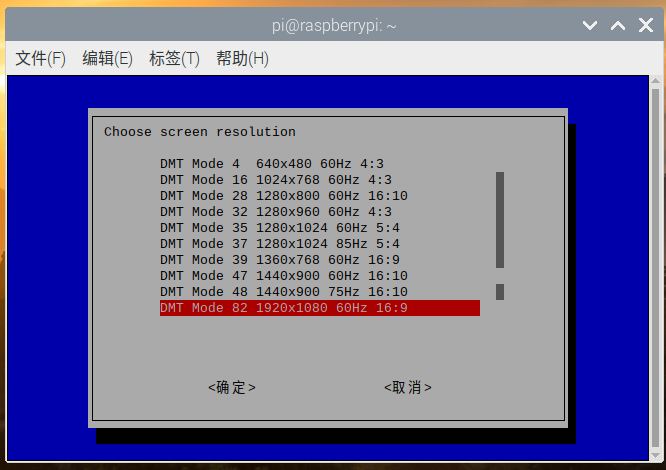The width and height of the screenshot is (666, 470).
Task: Minimize the terminal window
Action: point(590,25)
